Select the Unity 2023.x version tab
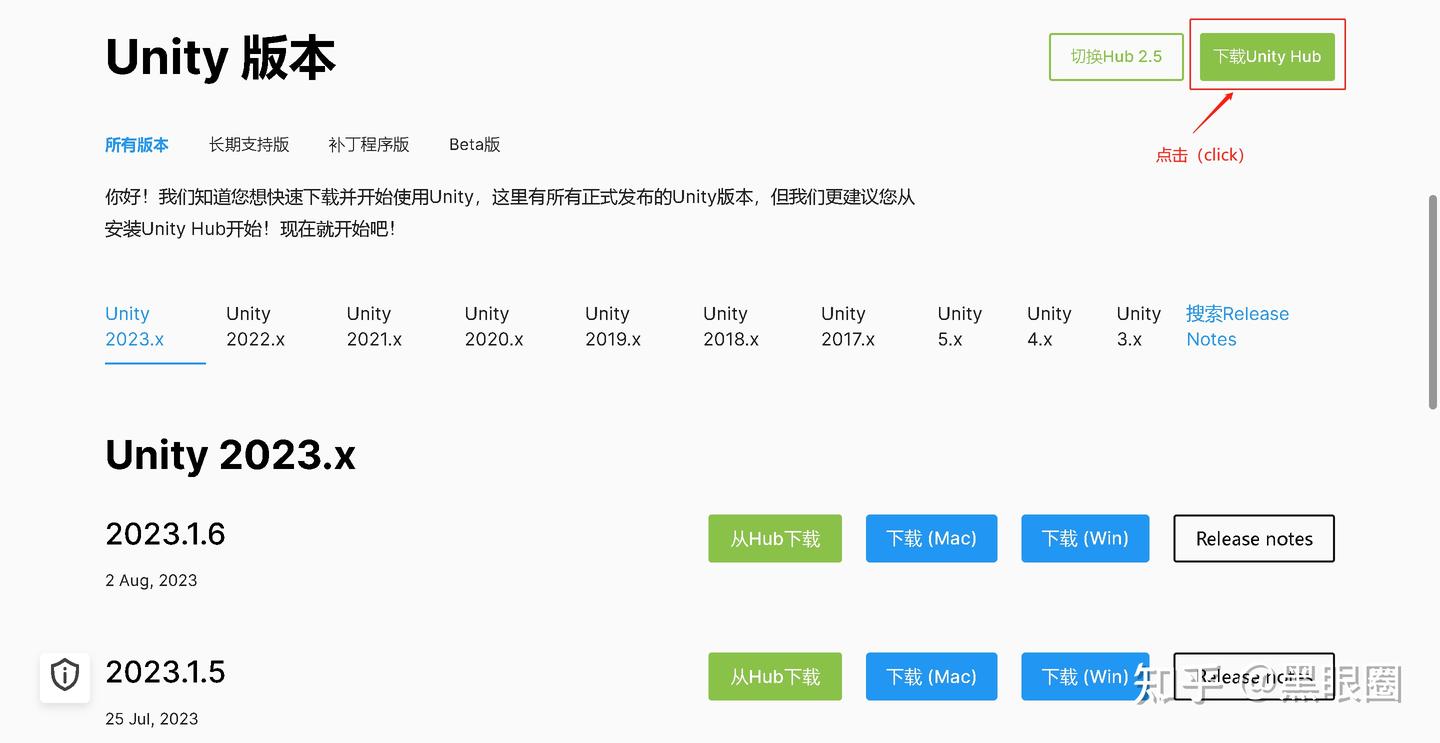Viewport: 1440px width, 743px height. (x=134, y=326)
